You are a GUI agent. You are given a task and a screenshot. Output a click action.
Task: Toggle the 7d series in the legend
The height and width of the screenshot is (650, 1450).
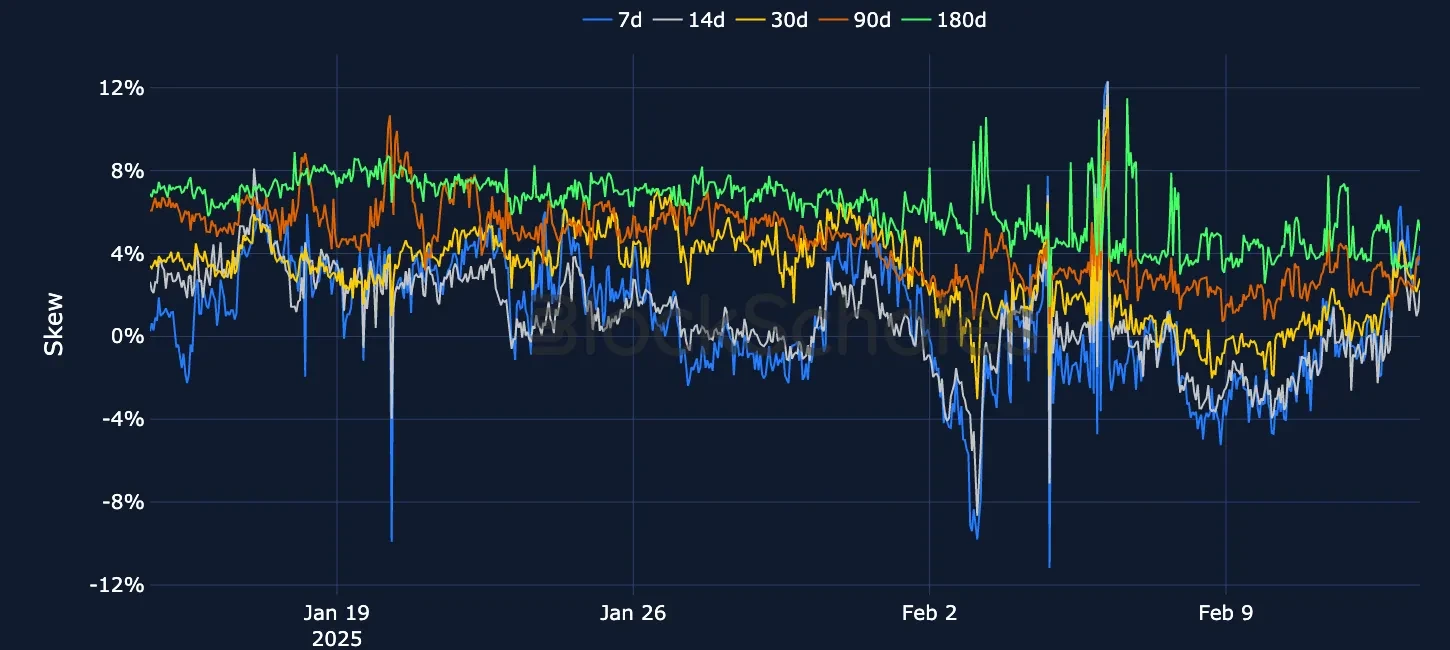click(x=630, y=19)
